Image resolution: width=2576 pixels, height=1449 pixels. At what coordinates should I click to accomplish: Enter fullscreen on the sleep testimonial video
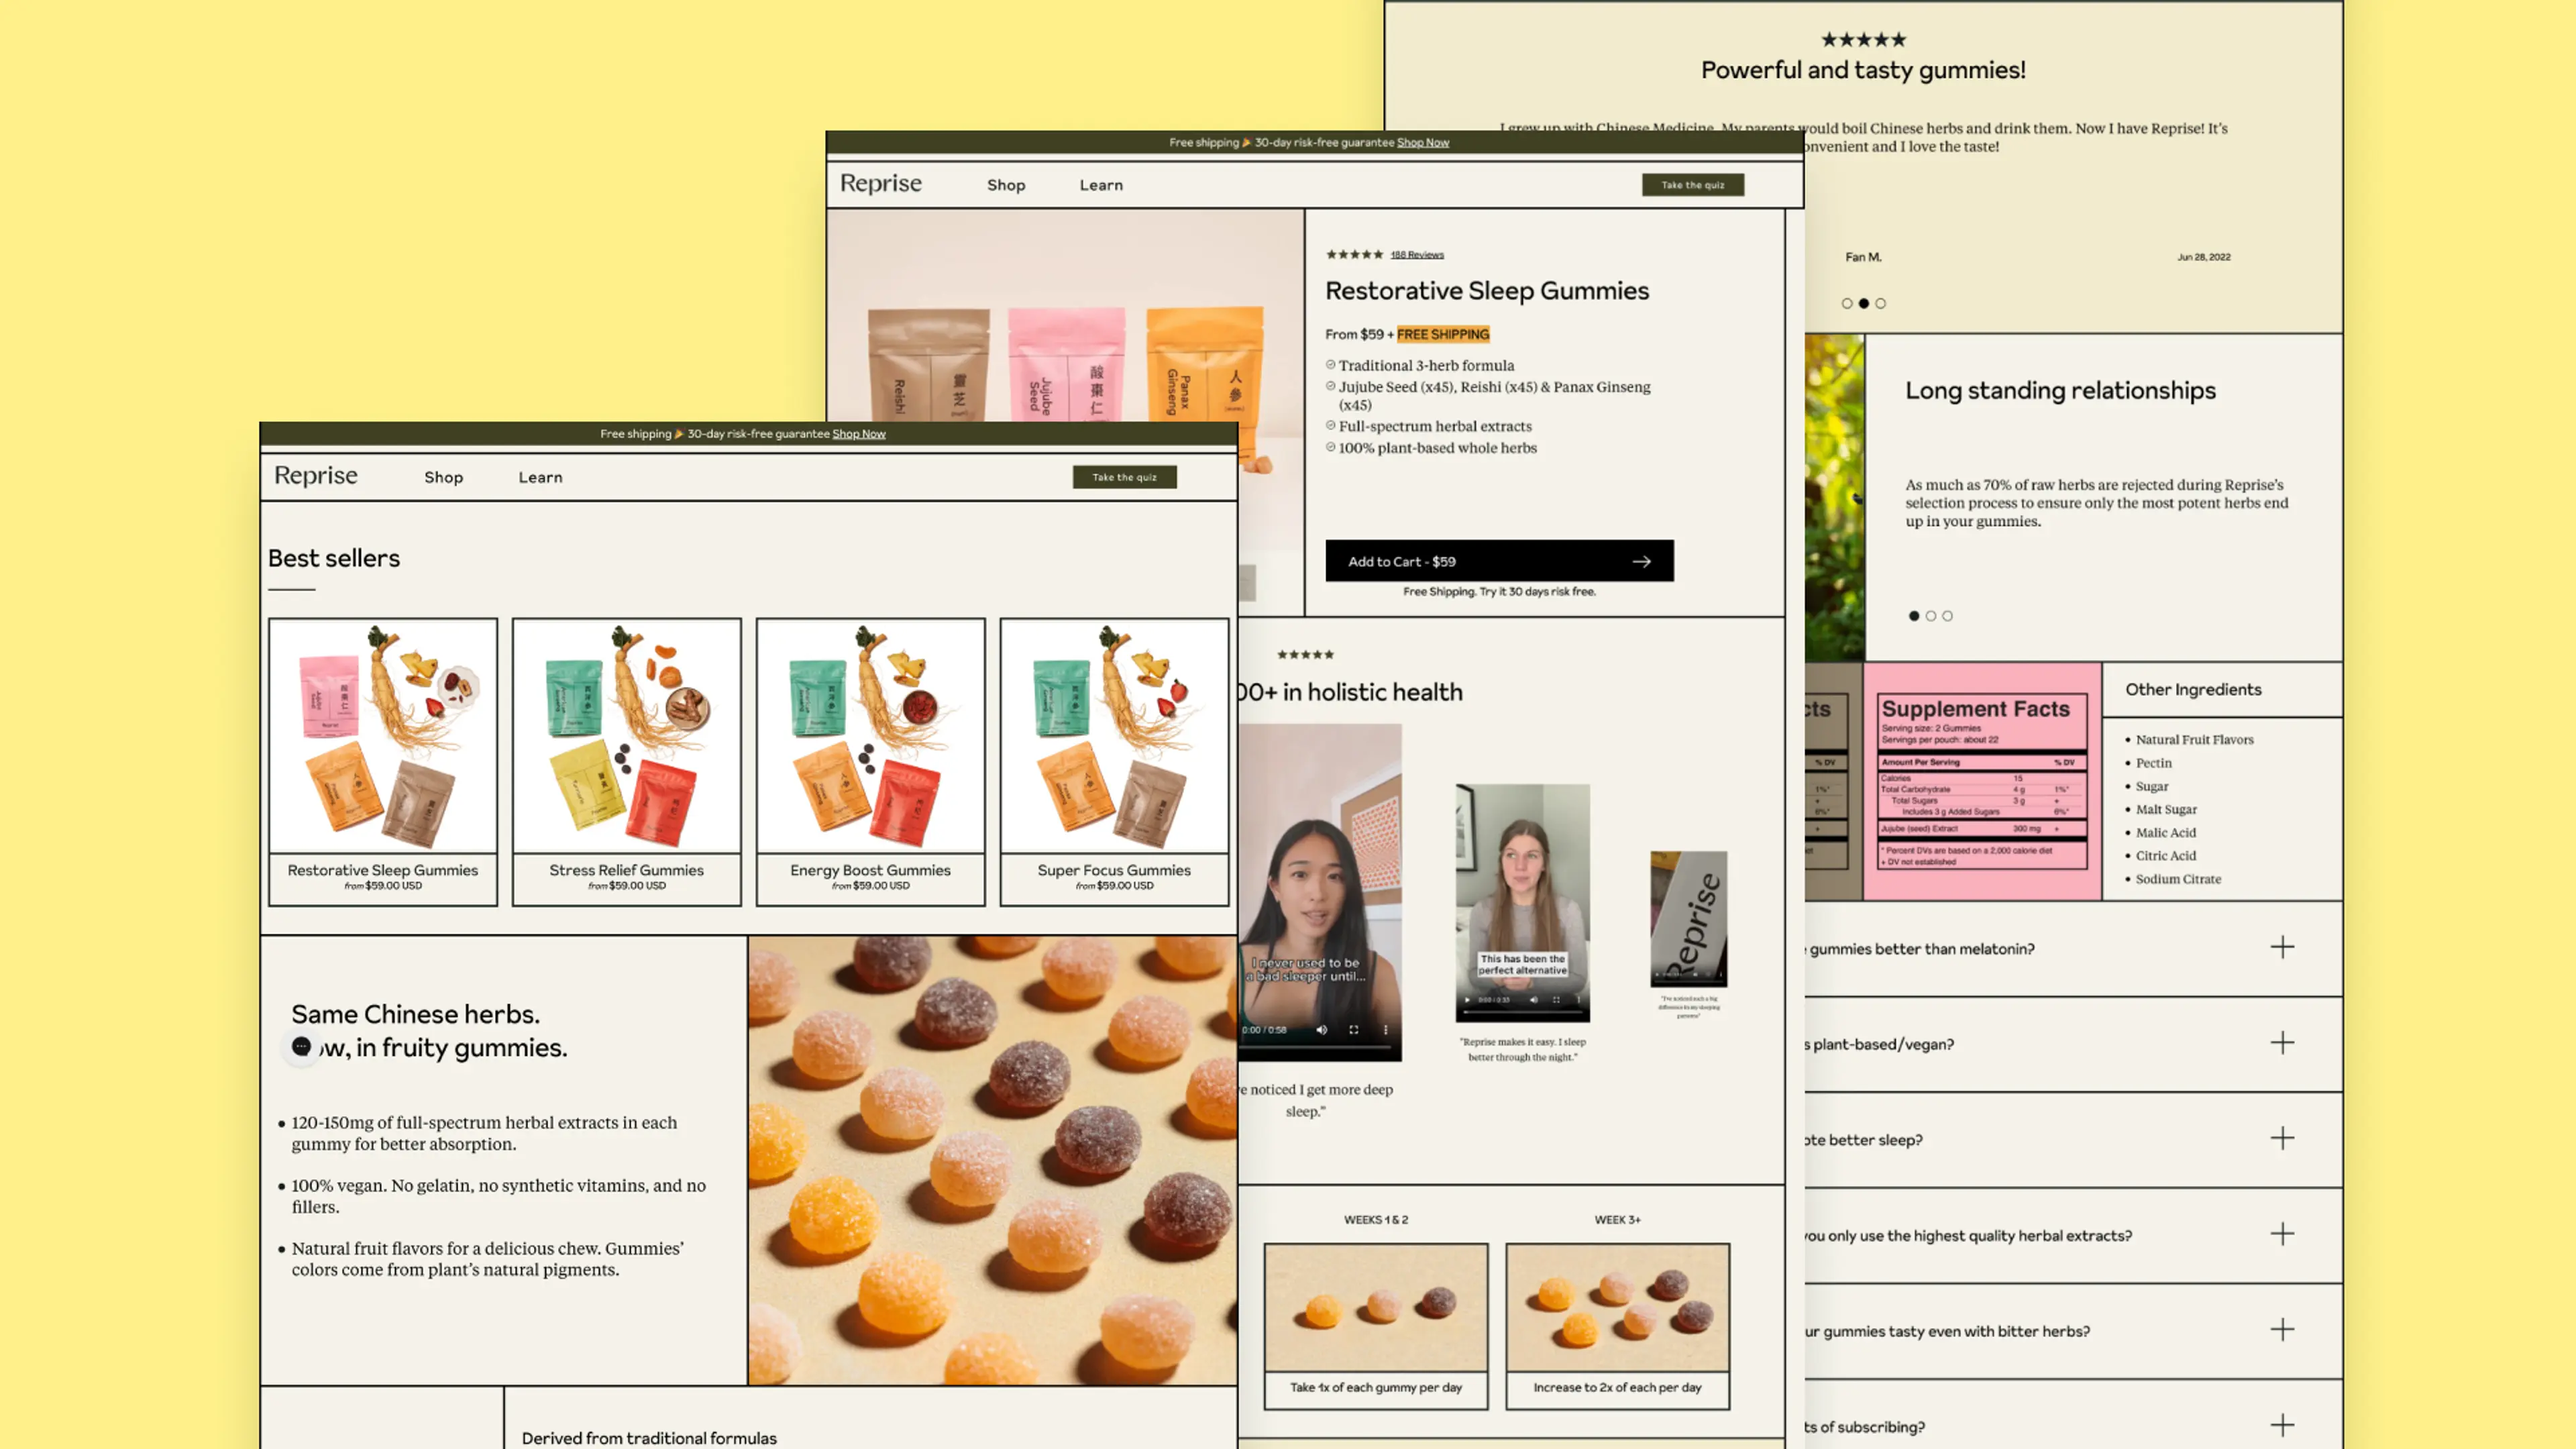[1354, 1029]
